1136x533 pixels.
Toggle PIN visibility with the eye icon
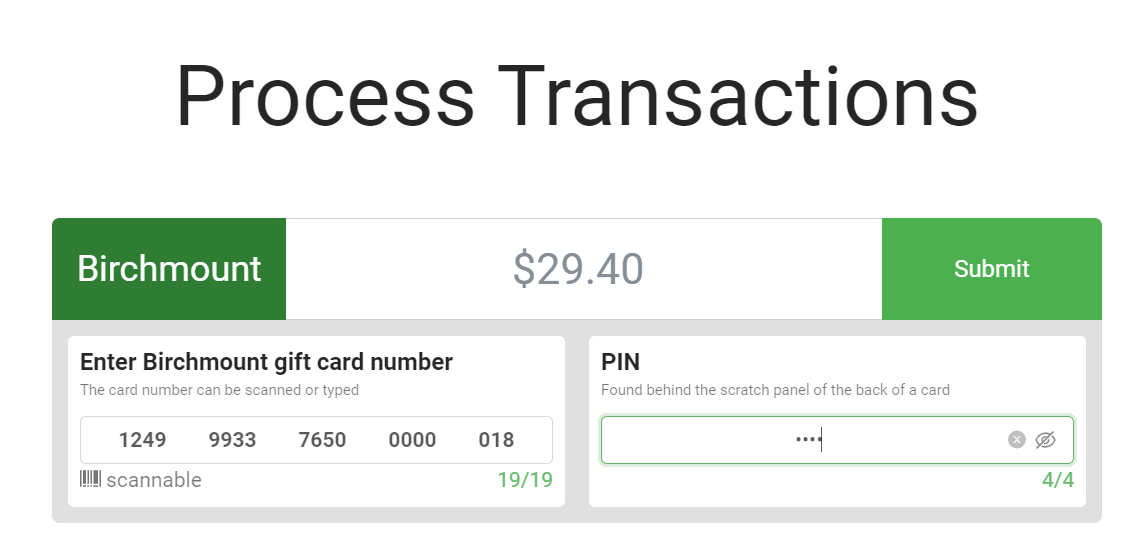[x=1046, y=440]
